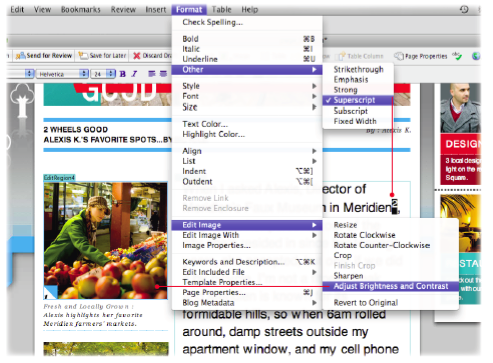
Task: Choose Check Spelling in Format menu
Action: click(247, 22)
